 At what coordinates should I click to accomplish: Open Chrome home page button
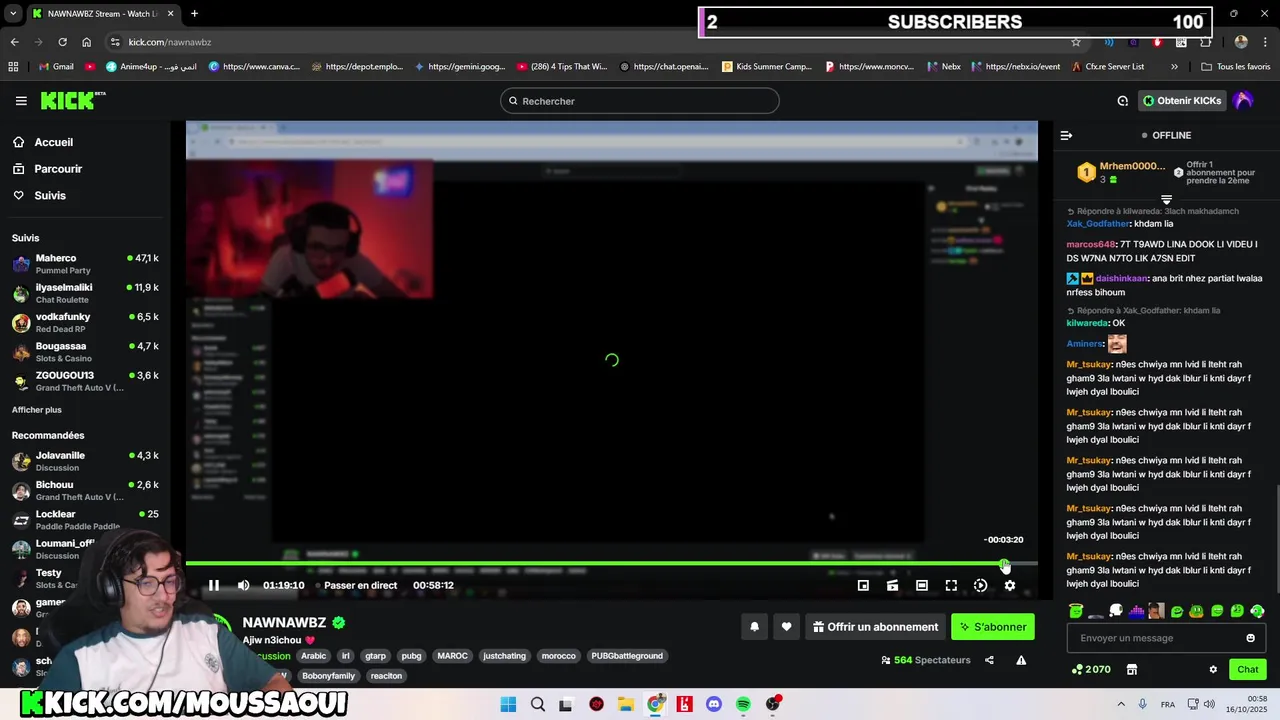point(86,42)
